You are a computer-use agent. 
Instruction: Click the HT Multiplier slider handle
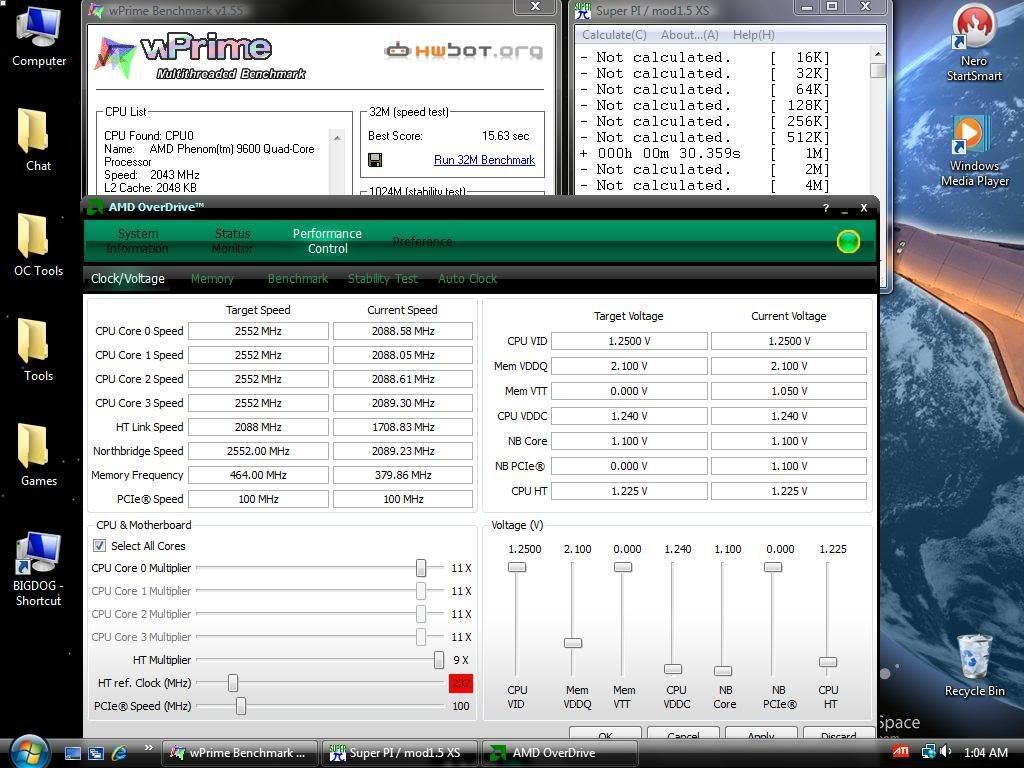tap(439, 660)
